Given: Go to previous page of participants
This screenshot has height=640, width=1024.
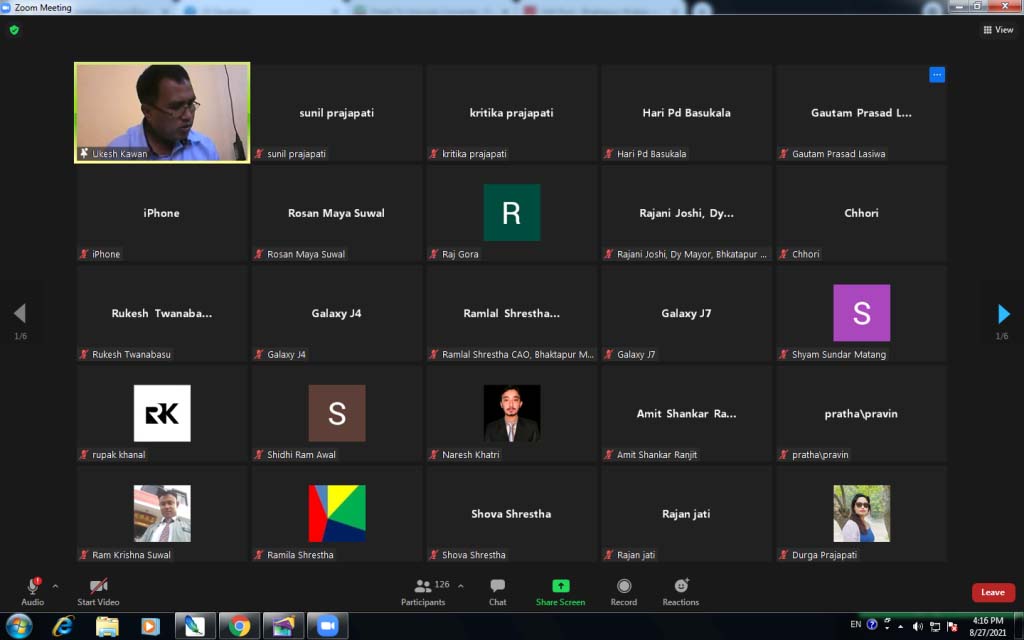Looking at the screenshot, I should pyautogui.click(x=19, y=314).
